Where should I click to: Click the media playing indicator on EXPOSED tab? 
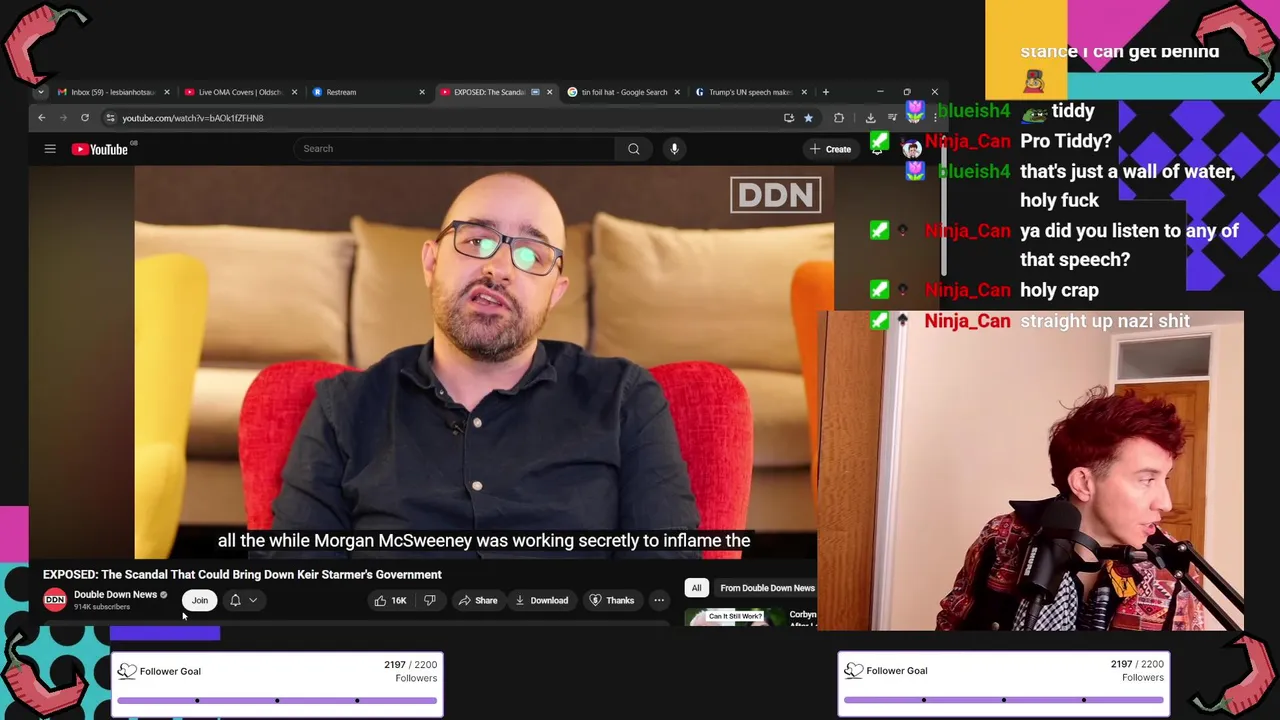[x=535, y=92]
